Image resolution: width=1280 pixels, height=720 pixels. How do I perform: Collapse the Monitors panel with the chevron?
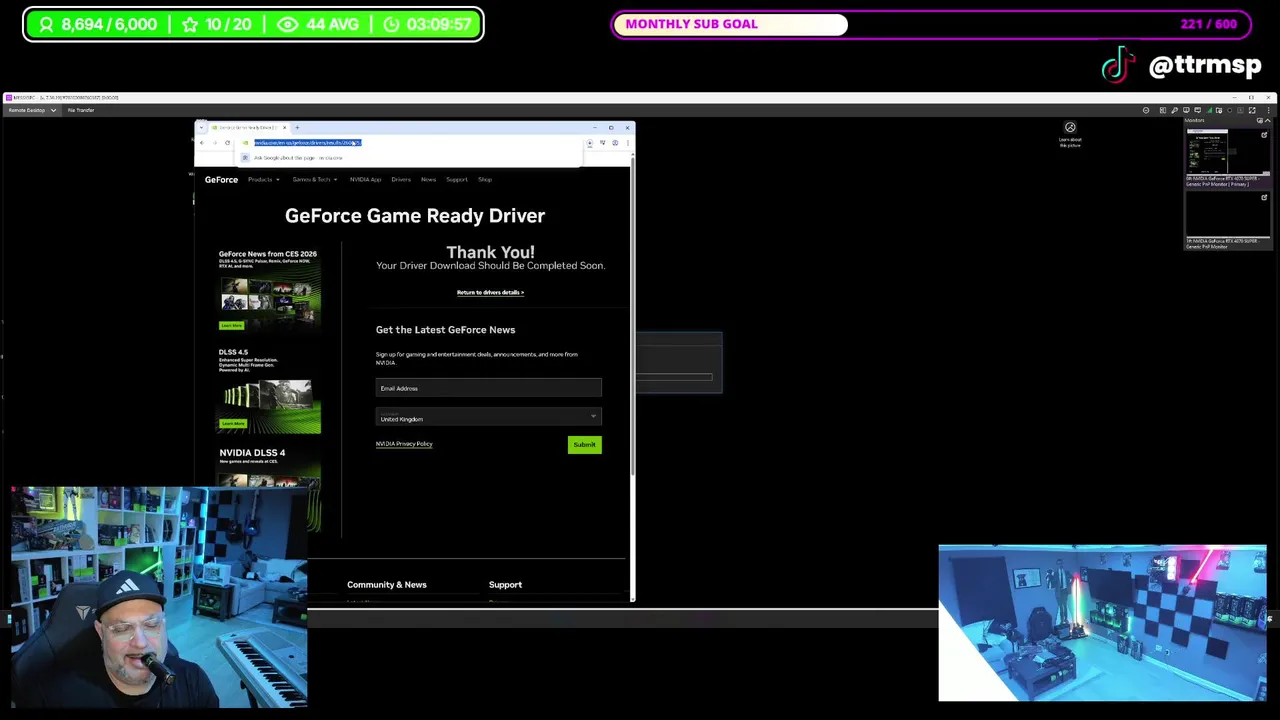1268,120
